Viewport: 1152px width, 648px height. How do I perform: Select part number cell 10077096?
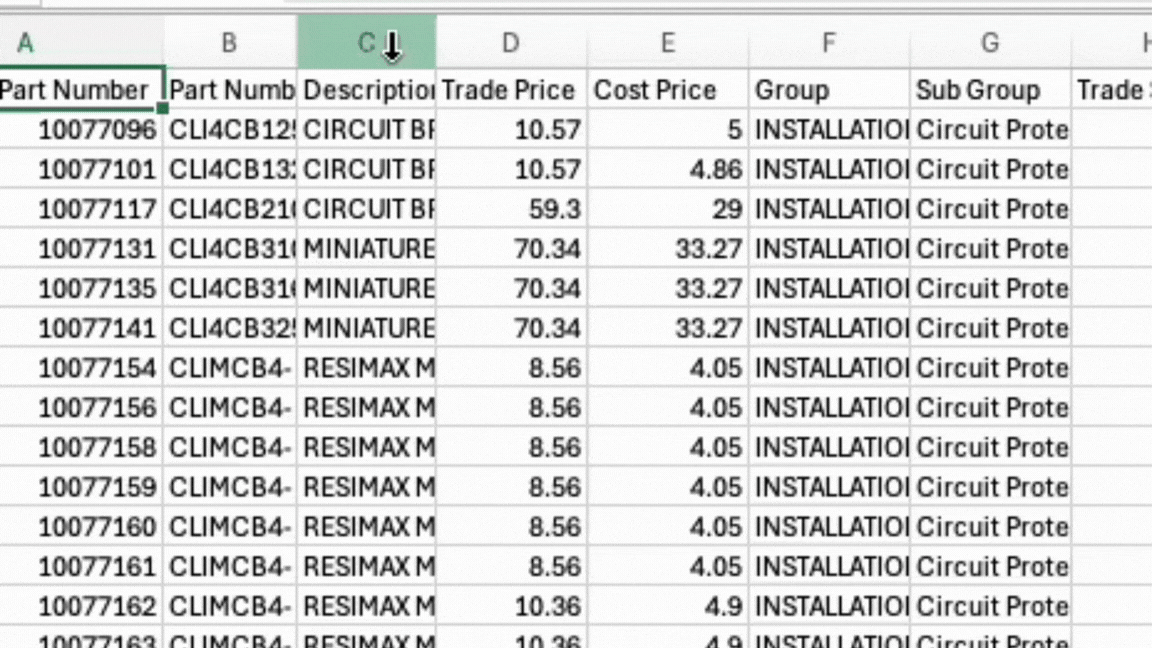80,130
